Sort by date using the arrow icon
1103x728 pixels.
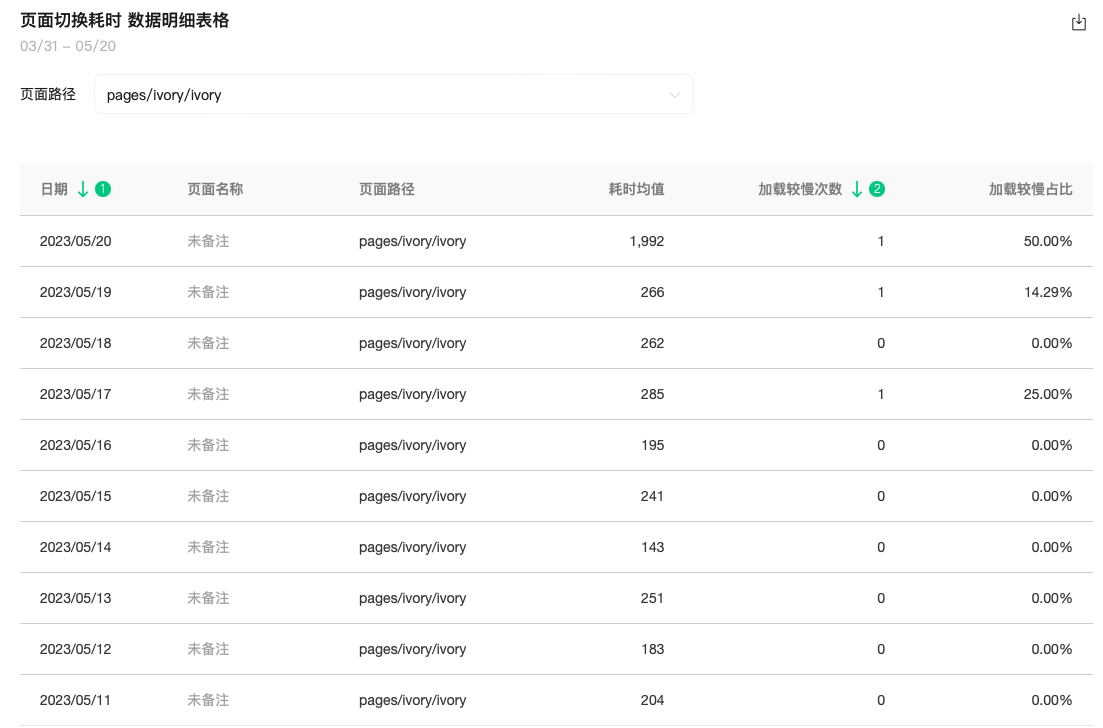coord(83,189)
